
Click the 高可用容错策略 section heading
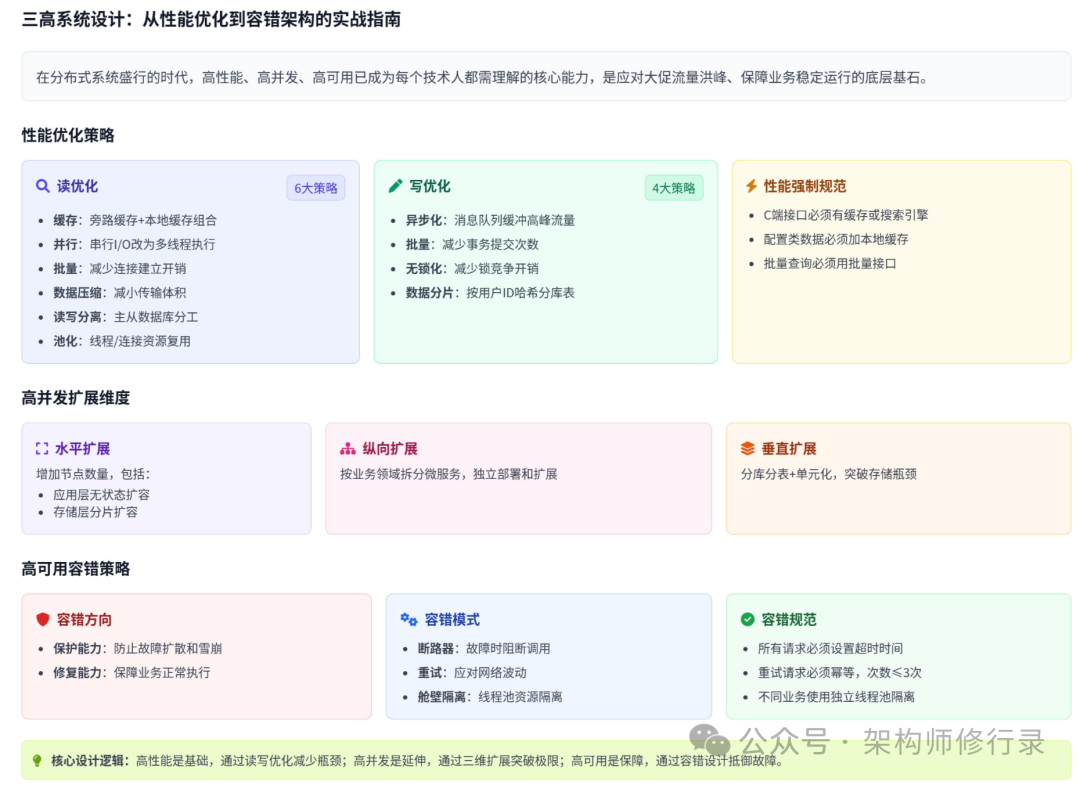[x=76, y=569]
